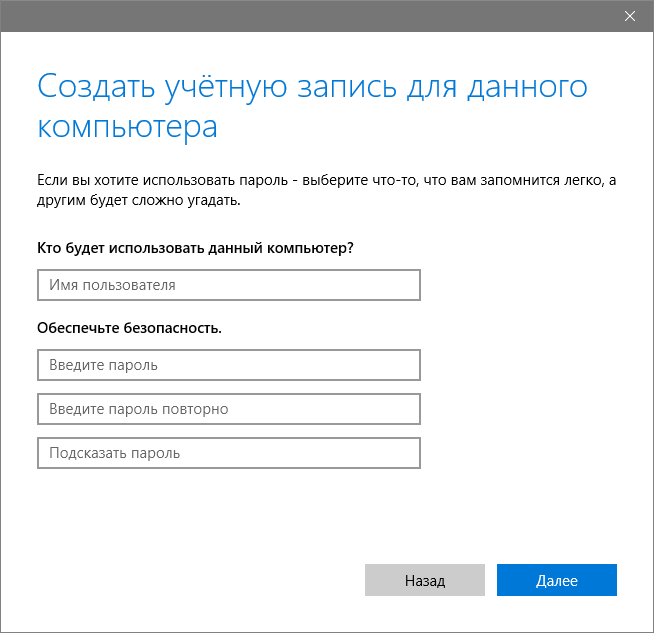Click the "Кто будет использовать данный компьютер?" label
Screen dimensions: 654x633
(x=195, y=247)
